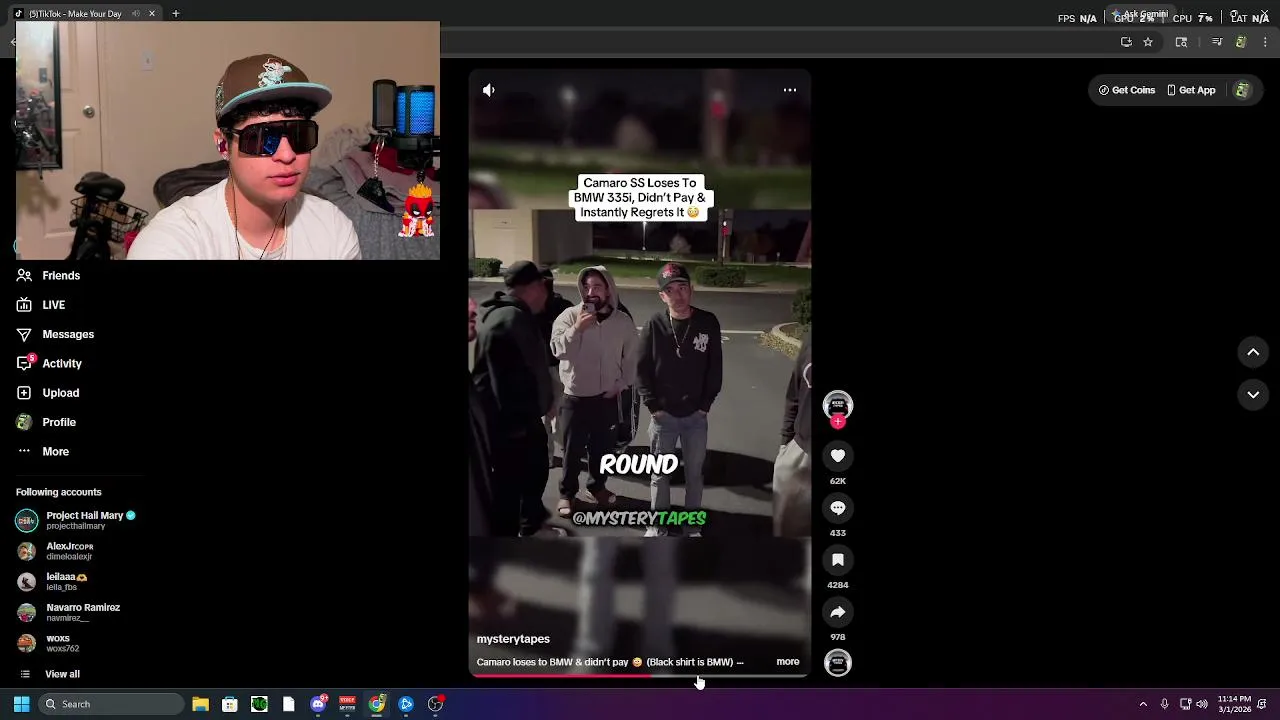Open File Explorer from the taskbar
Viewport: 1280px width, 720px height.
[x=200, y=704]
